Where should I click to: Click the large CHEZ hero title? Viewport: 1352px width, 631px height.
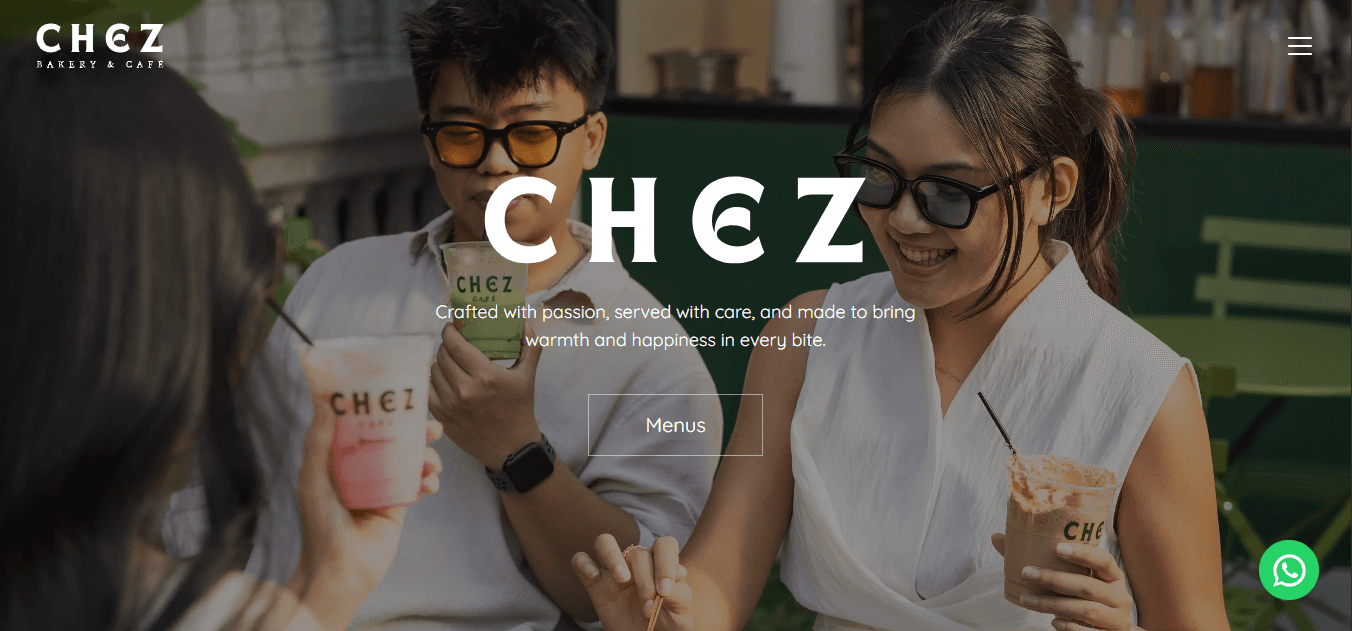675,220
